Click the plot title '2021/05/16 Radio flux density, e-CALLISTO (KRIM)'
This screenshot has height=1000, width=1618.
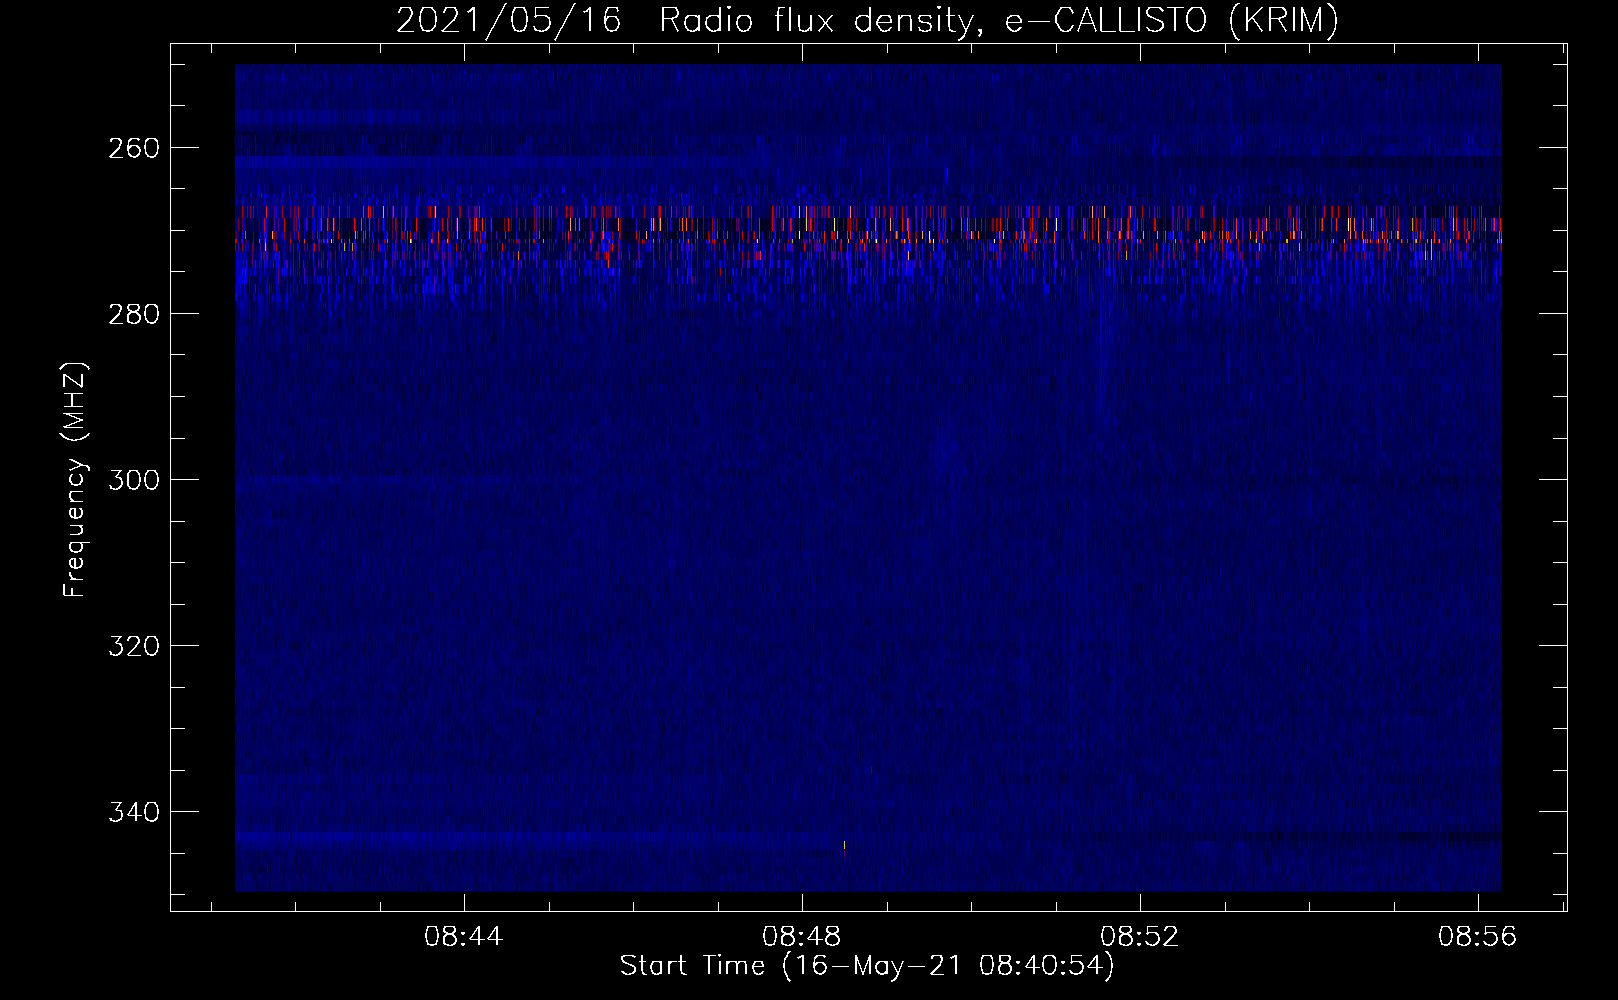click(867, 20)
